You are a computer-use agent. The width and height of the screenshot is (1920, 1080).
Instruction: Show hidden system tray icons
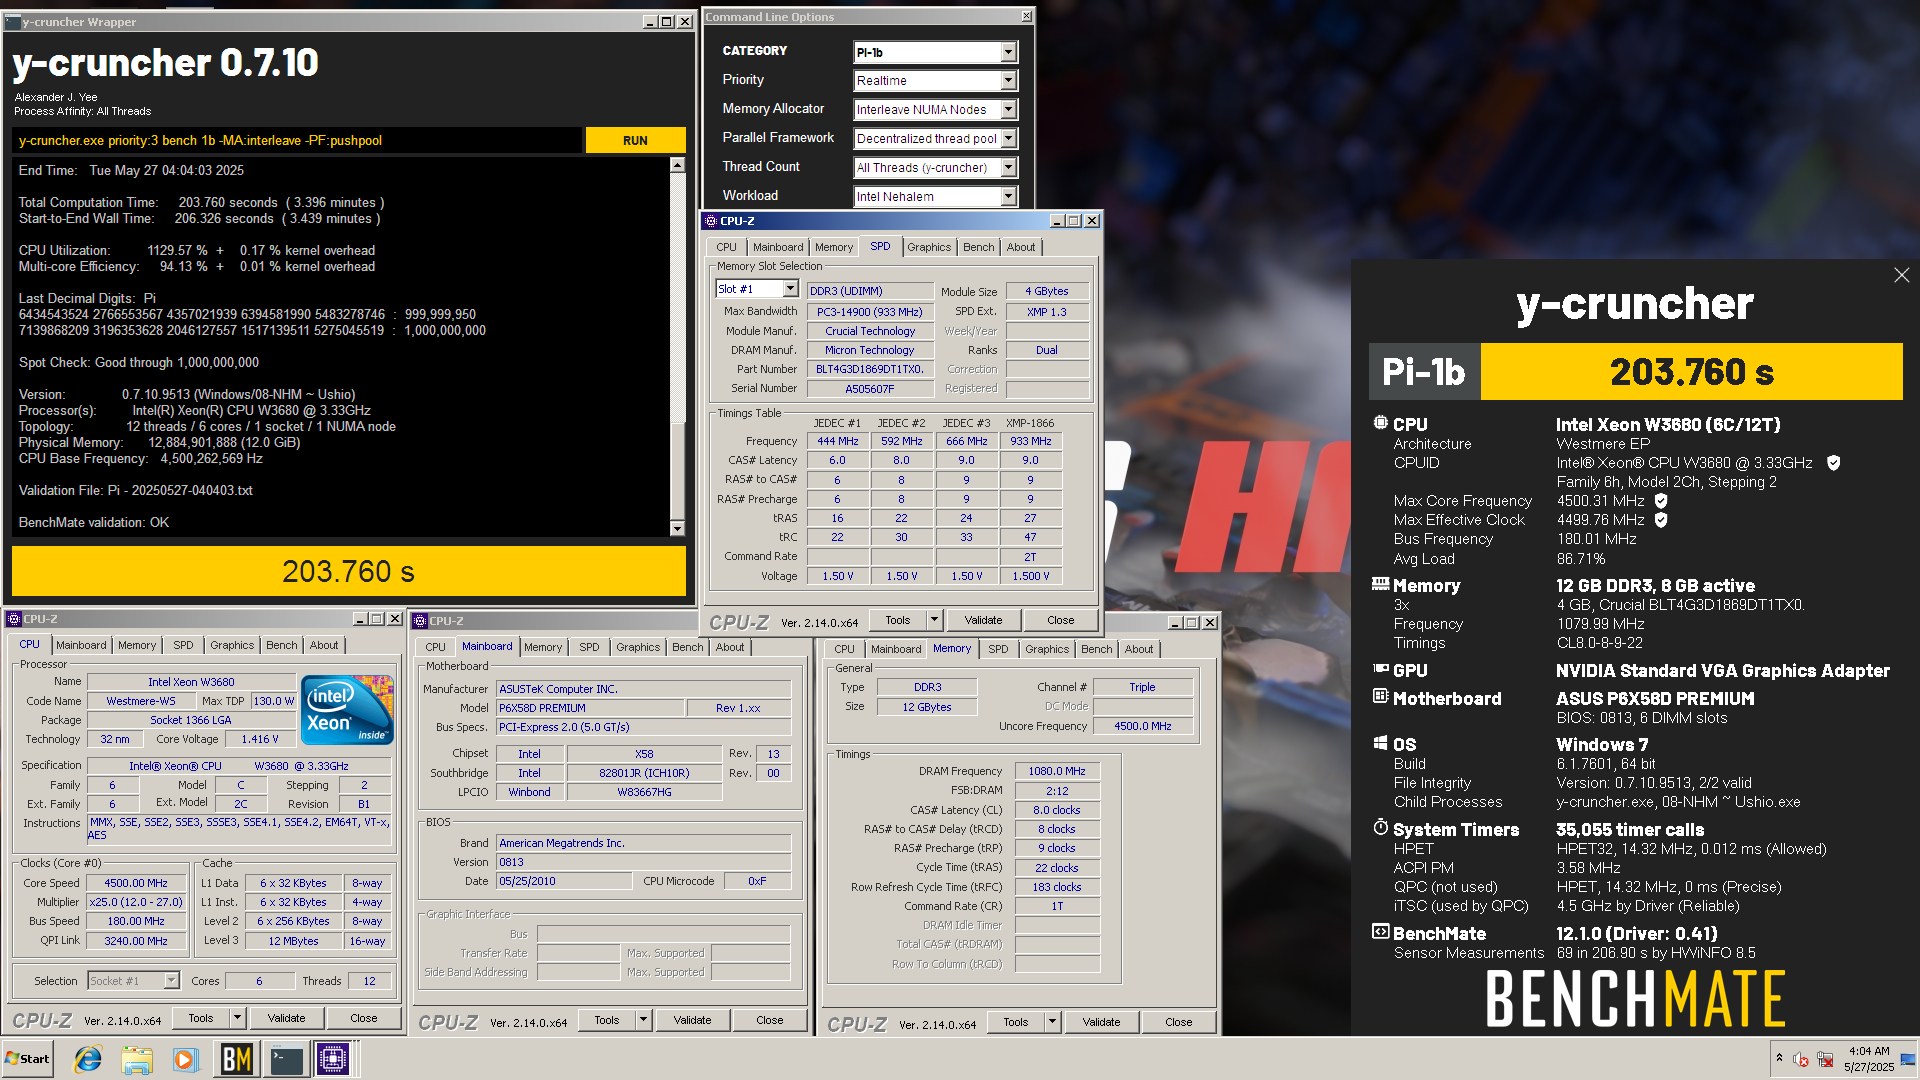click(x=1779, y=1058)
